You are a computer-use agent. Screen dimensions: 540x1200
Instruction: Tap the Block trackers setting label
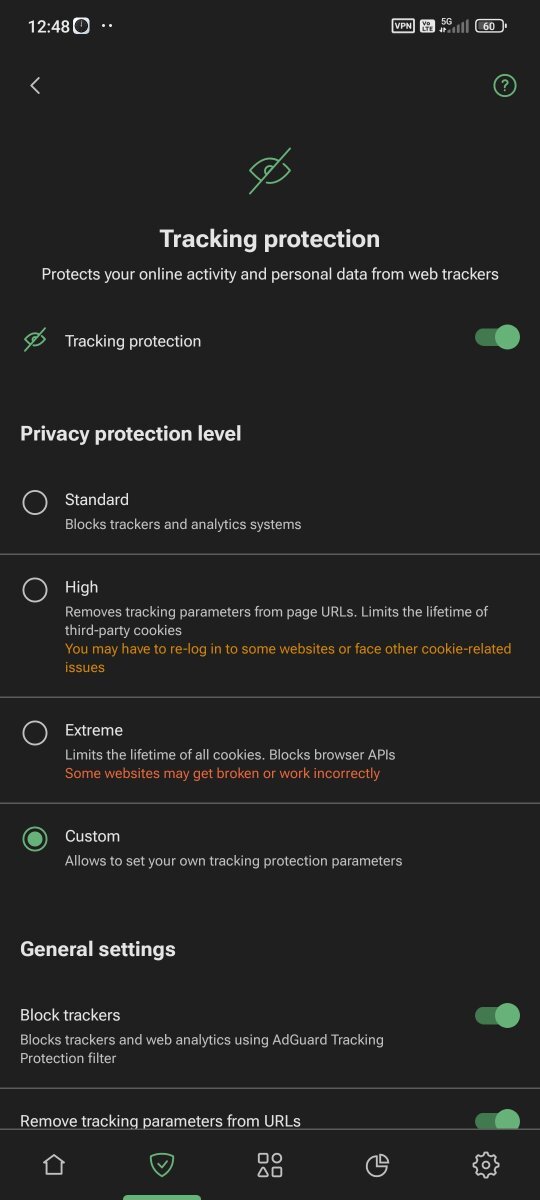[70, 1015]
